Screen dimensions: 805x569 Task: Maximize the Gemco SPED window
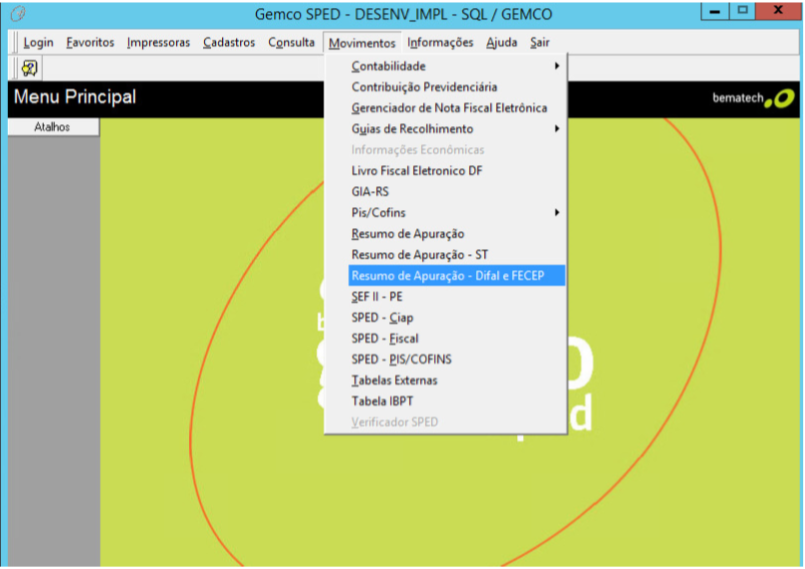[742, 11]
